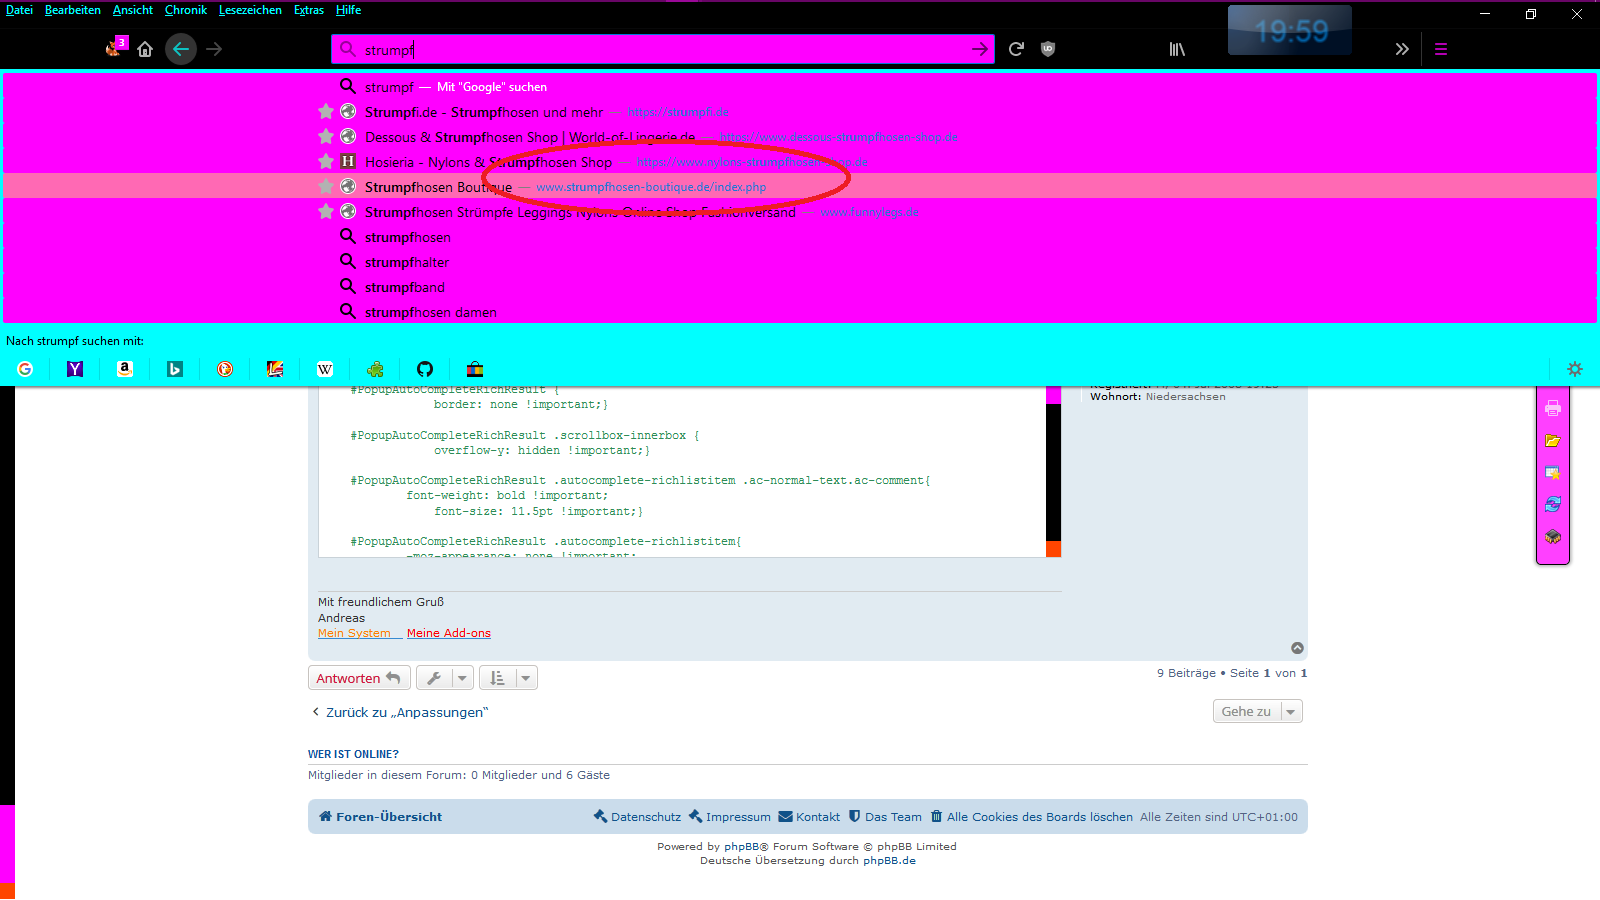This screenshot has height=900, width=1600.
Task: Click the Antworten reply button
Action: point(359,678)
